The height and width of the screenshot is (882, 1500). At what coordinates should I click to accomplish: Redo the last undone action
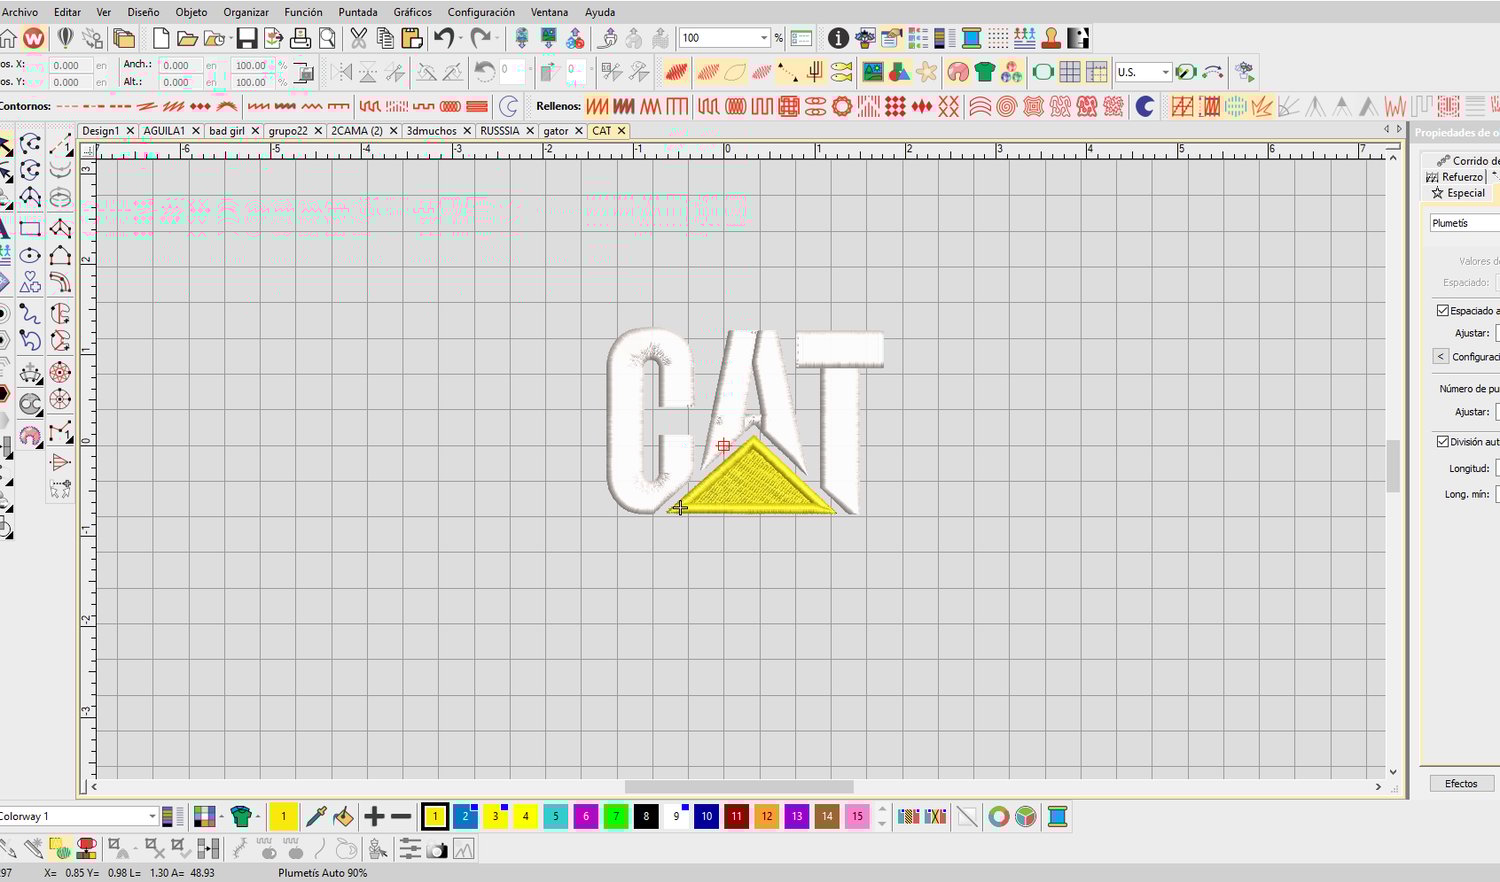point(481,39)
